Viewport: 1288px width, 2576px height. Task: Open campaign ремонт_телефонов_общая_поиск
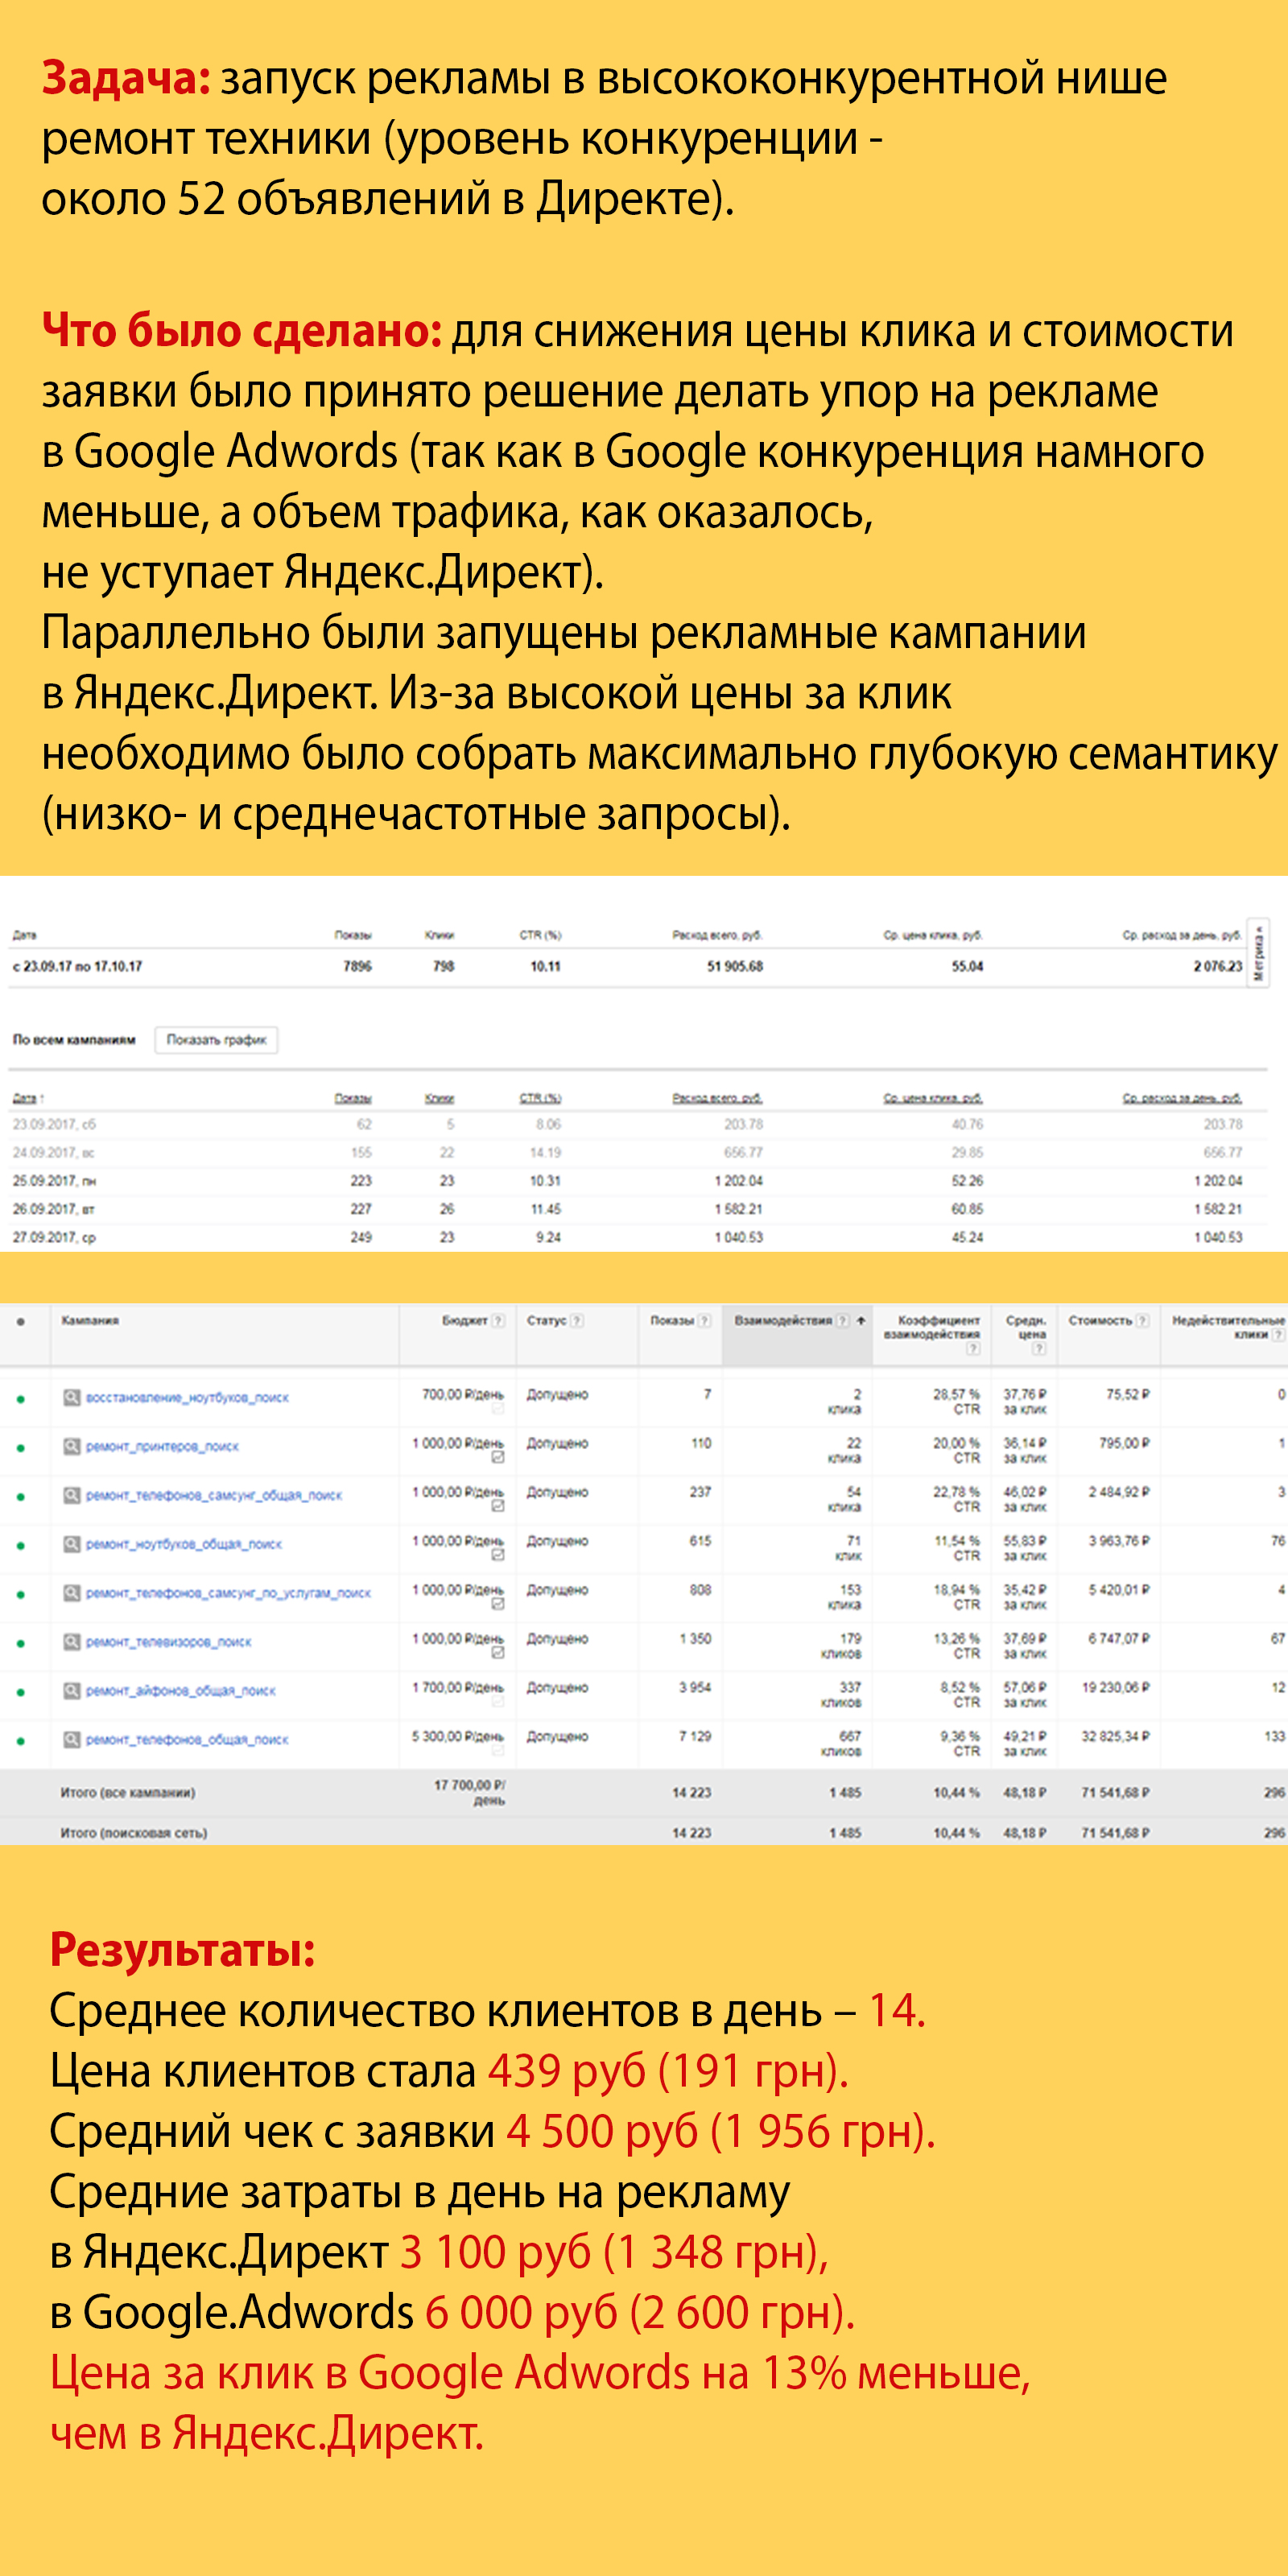pyautogui.click(x=187, y=1741)
